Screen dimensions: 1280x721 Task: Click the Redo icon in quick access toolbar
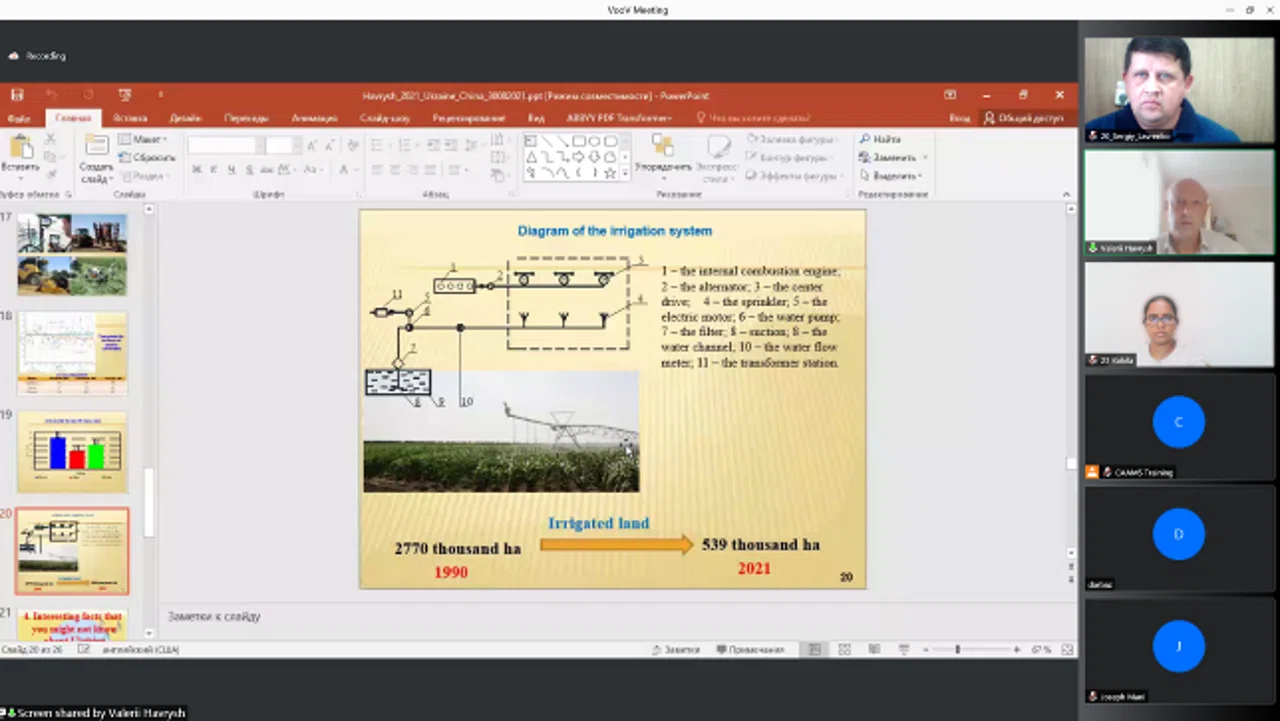pyautogui.click(x=89, y=95)
